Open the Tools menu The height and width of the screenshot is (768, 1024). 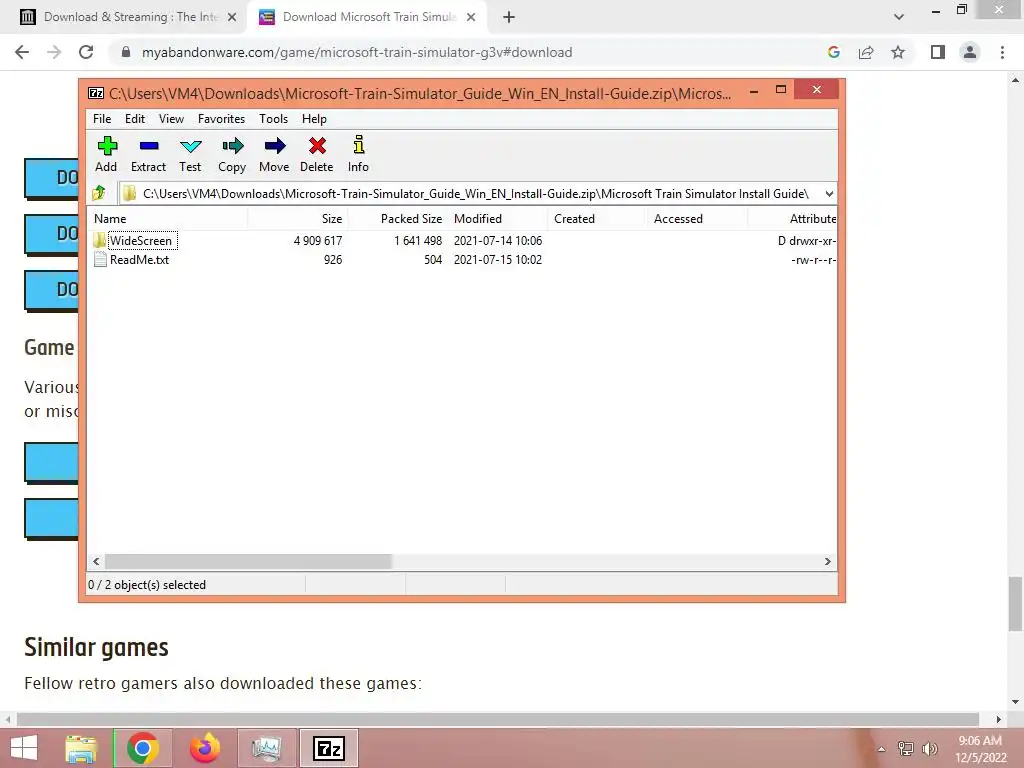click(x=273, y=119)
